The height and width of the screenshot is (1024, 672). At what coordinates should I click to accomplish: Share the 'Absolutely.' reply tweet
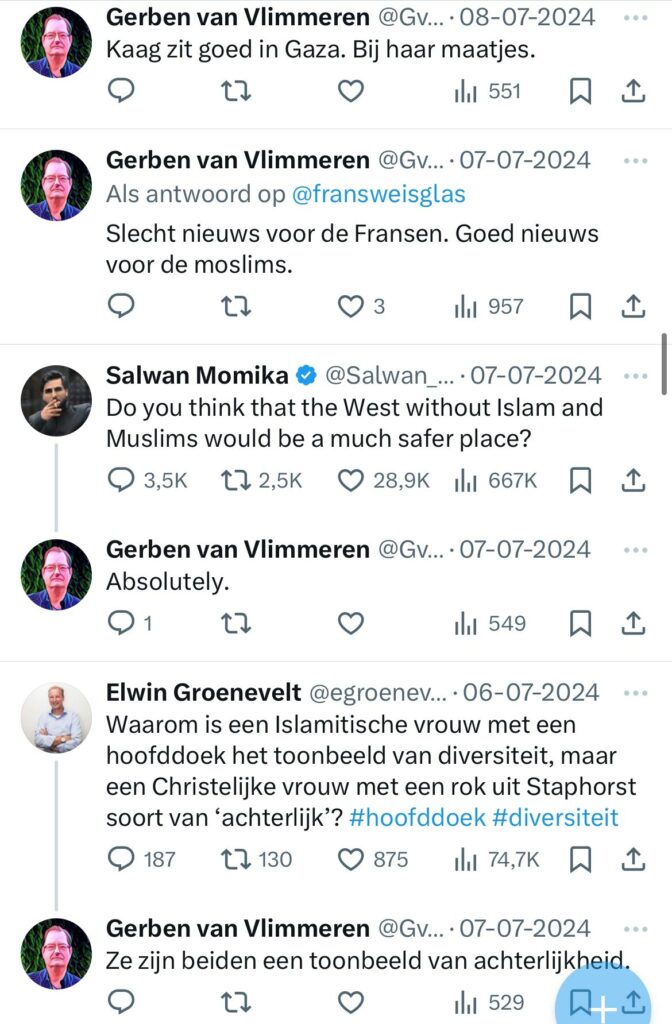pos(632,623)
